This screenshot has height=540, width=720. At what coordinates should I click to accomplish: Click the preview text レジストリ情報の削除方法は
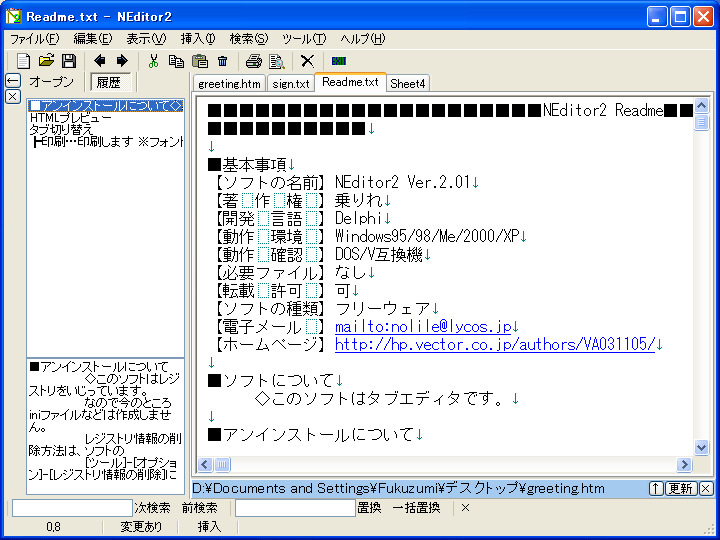(105, 445)
